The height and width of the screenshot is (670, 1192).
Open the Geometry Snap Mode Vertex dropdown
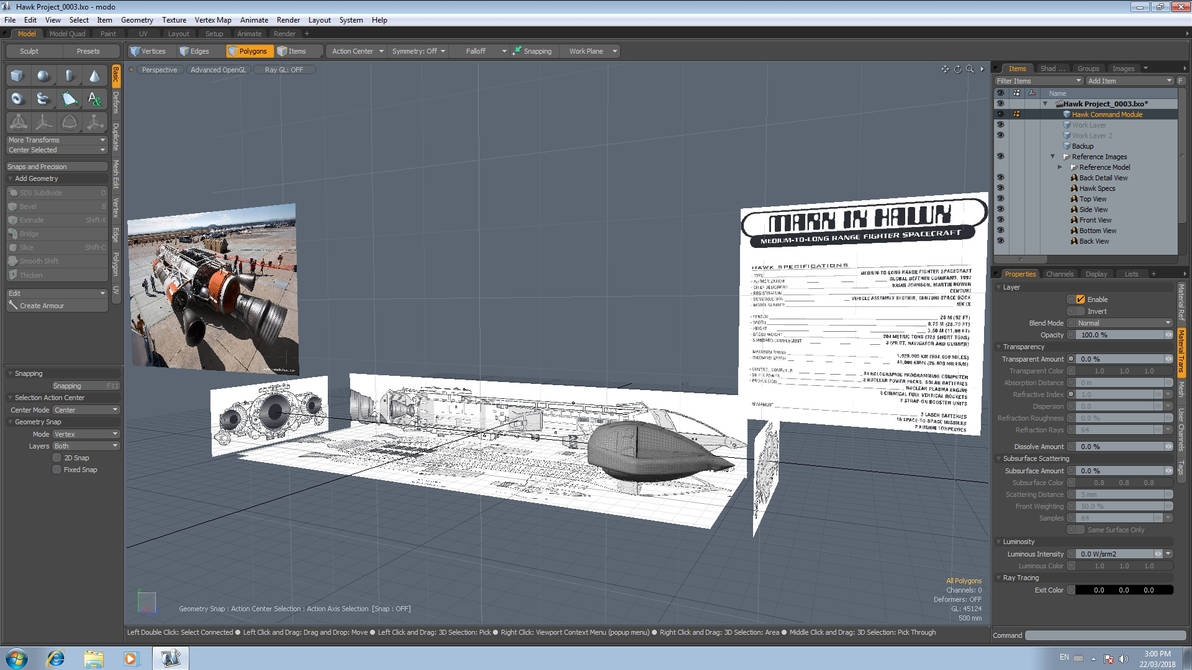(x=86, y=434)
